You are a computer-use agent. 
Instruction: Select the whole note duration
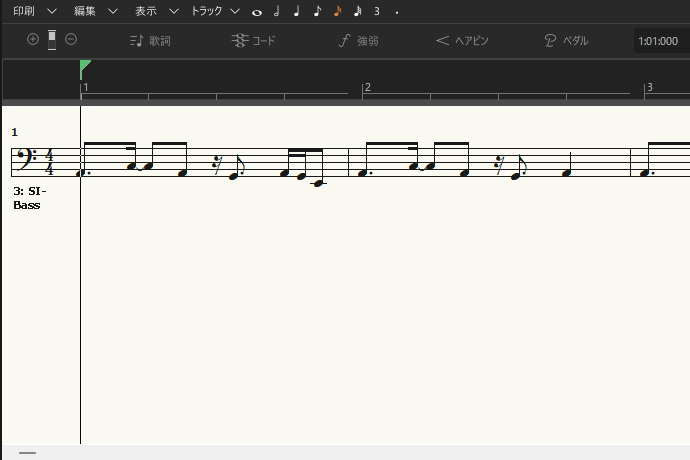(x=257, y=12)
